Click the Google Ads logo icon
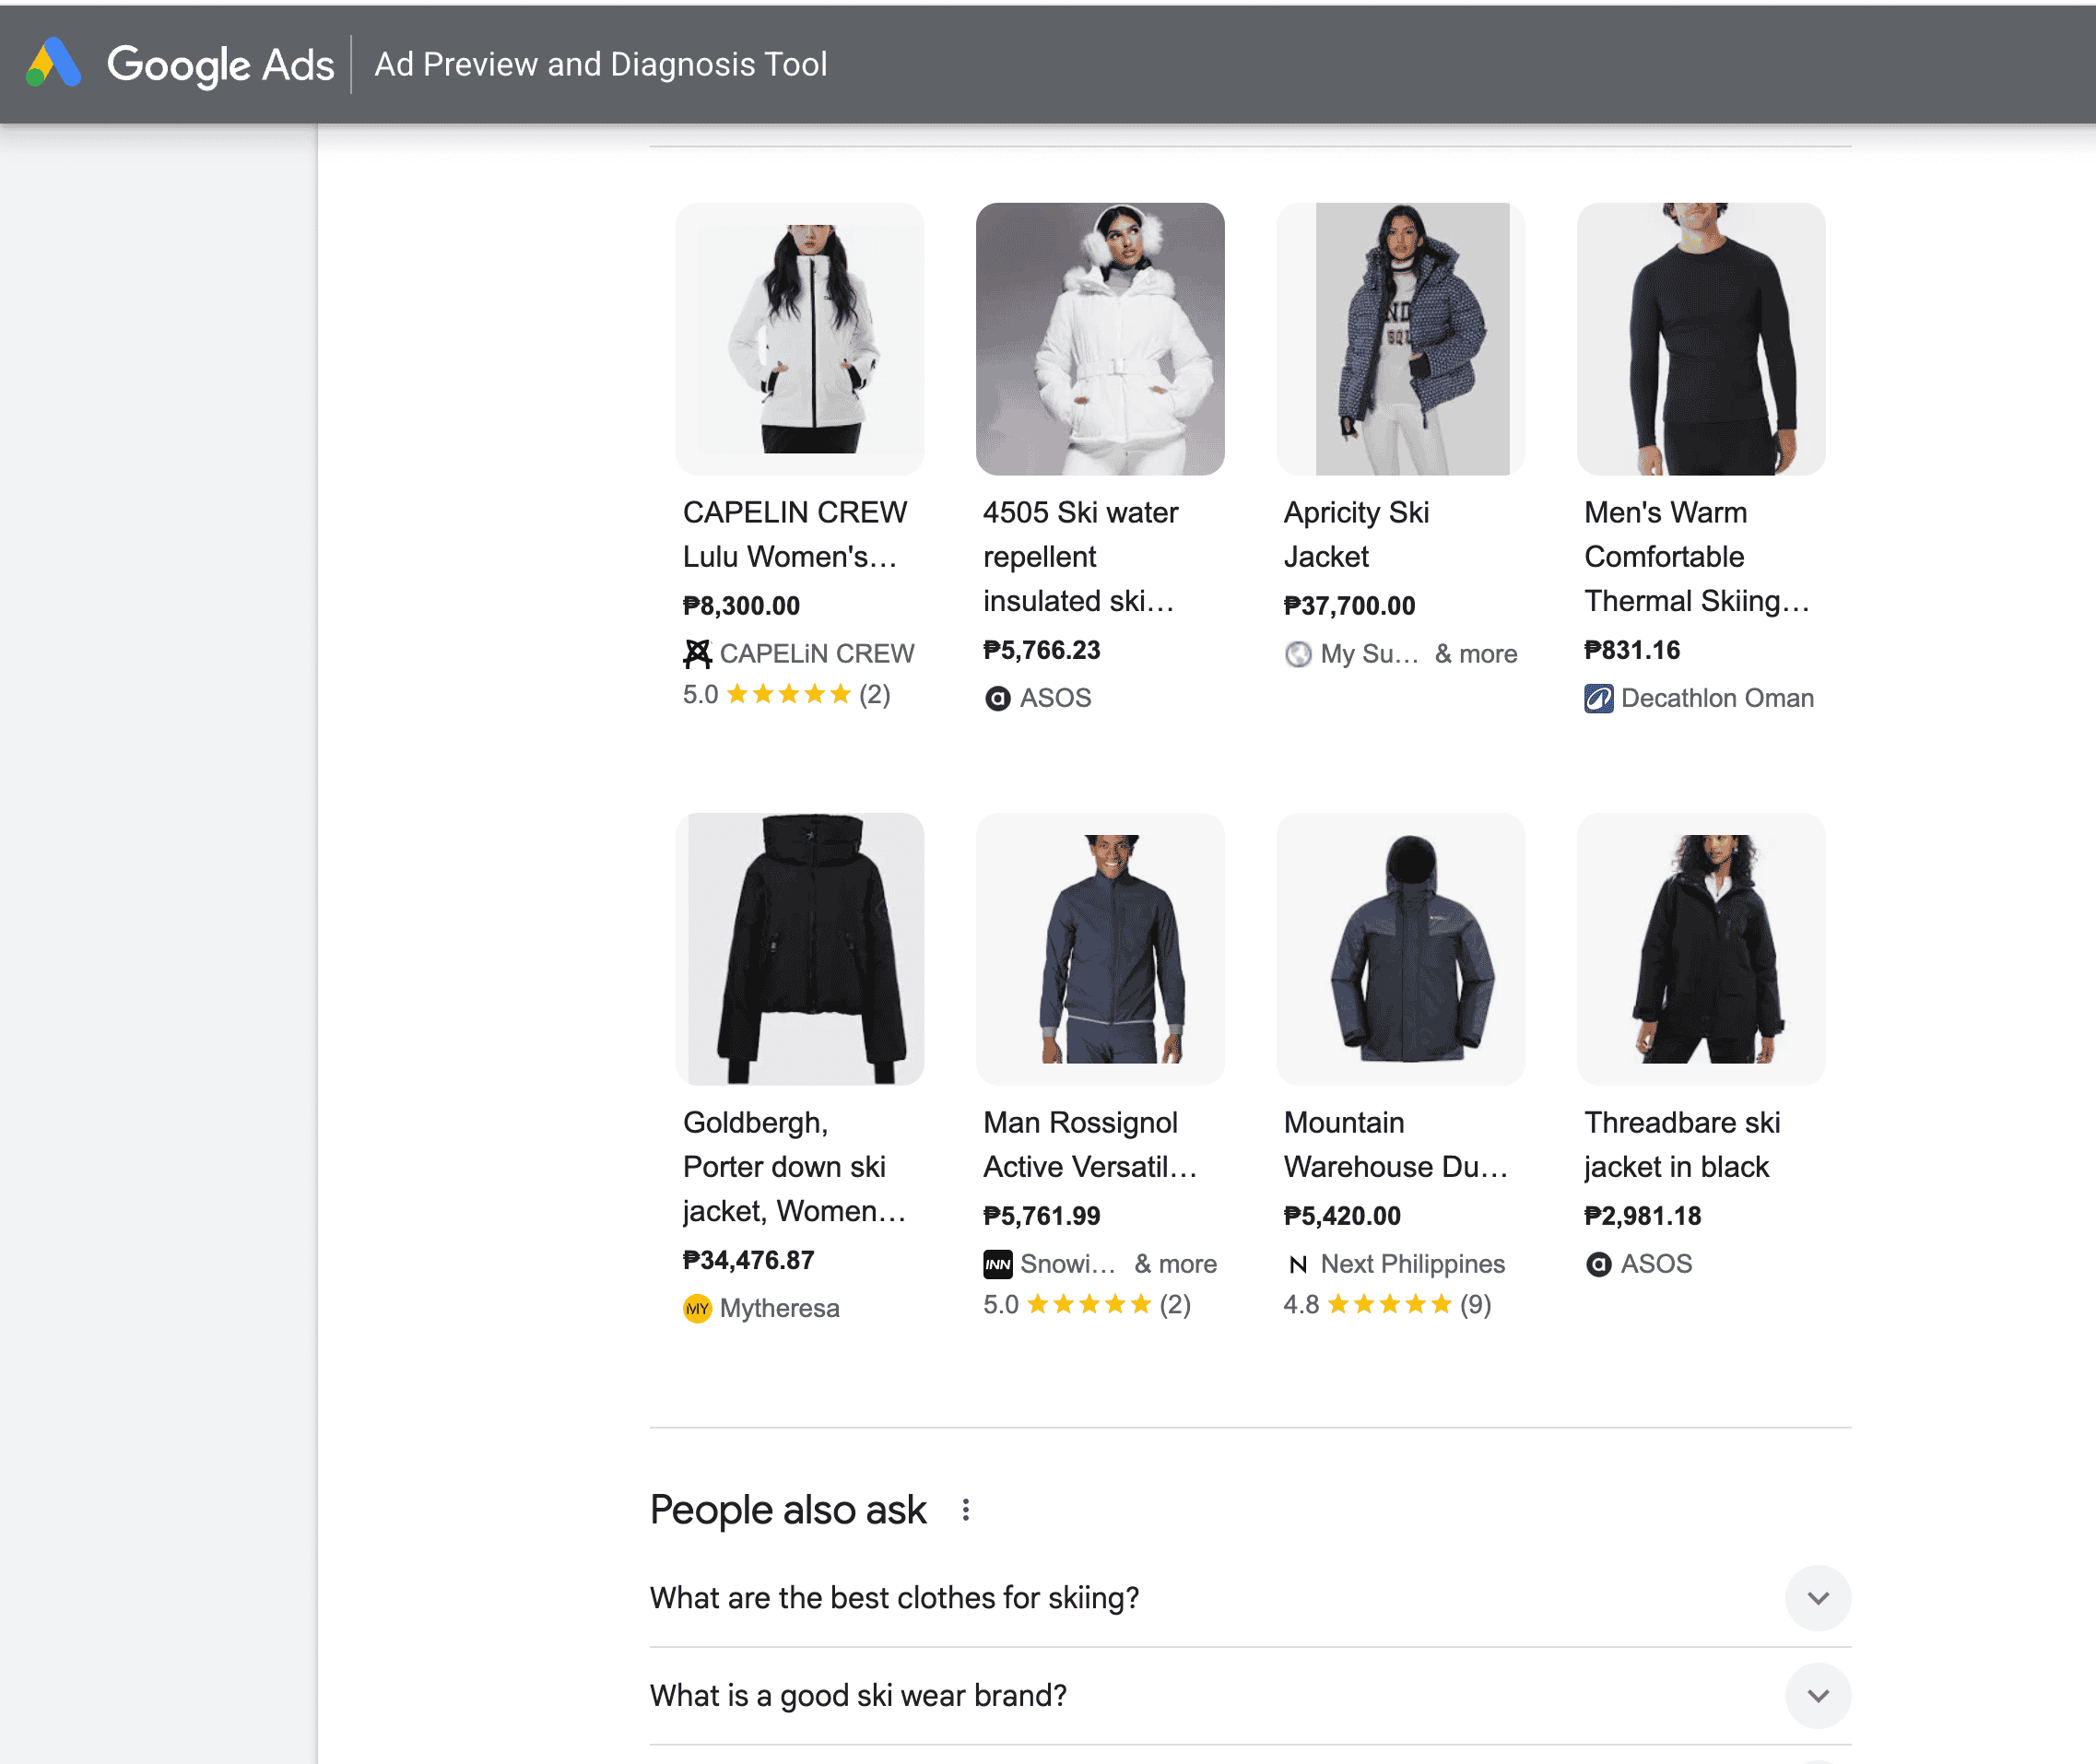This screenshot has height=1764, width=2096. click(x=53, y=63)
